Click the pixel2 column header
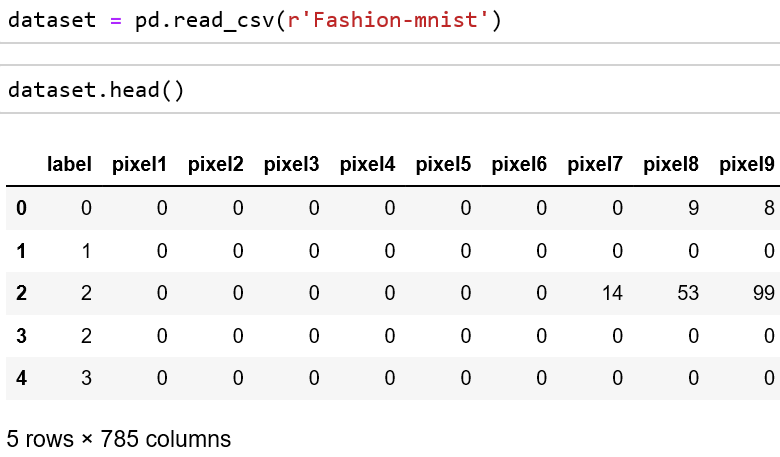This screenshot has height=457, width=780. pos(215,164)
